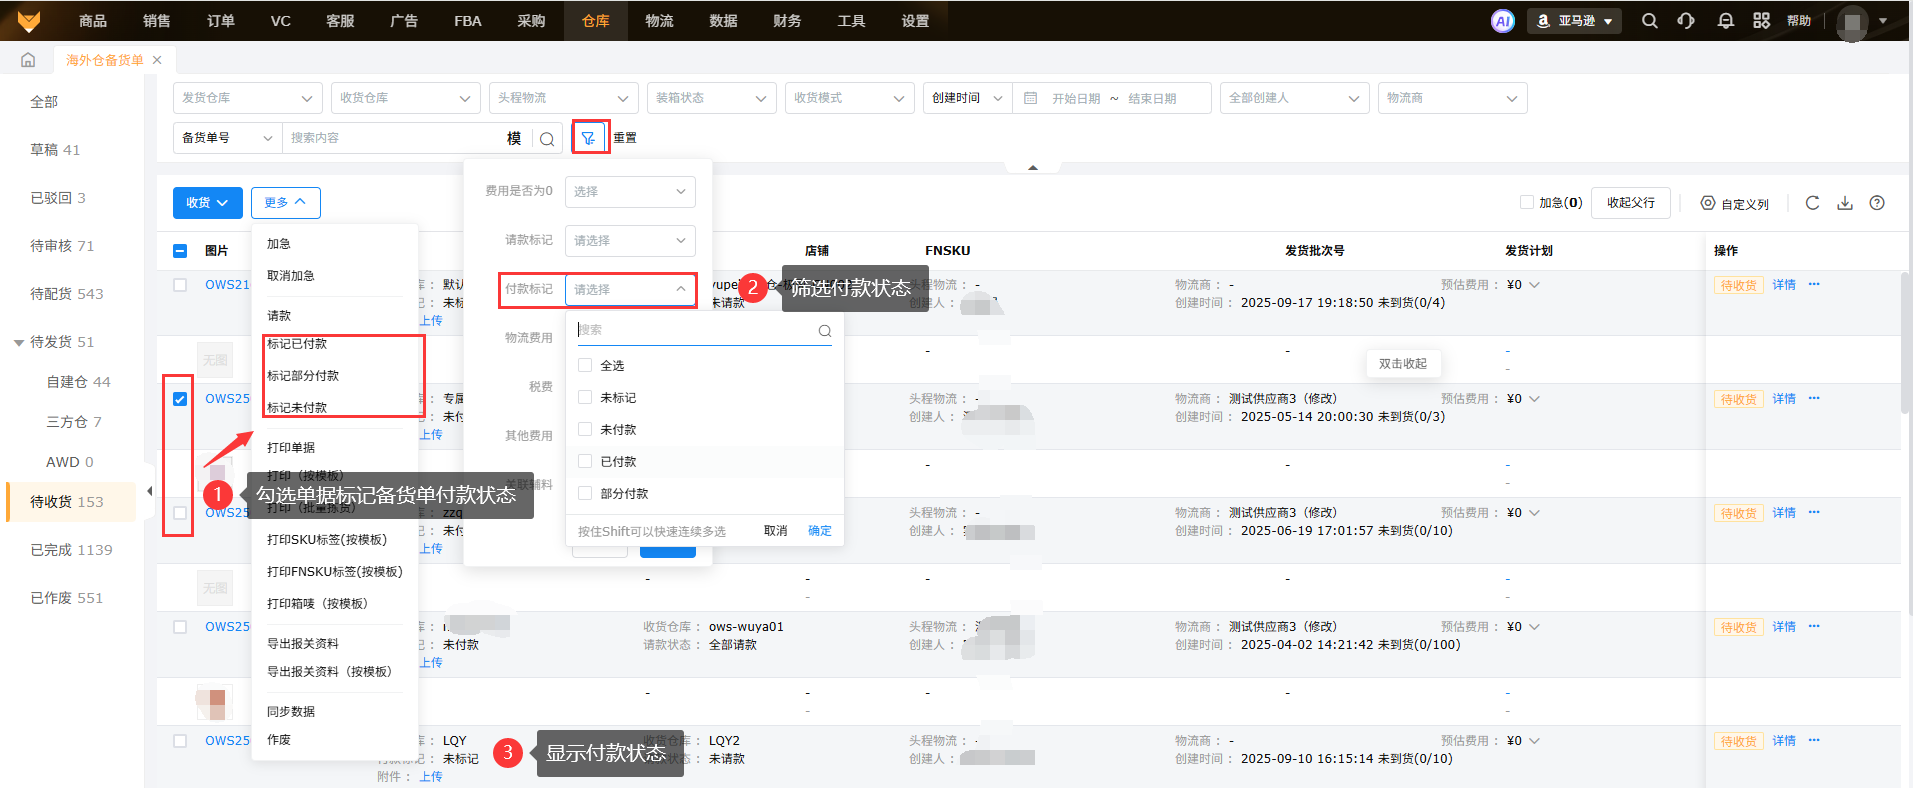Viewport: 1913px width, 788px height.
Task: Click the download export icon
Action: [x=1845, y=203]
